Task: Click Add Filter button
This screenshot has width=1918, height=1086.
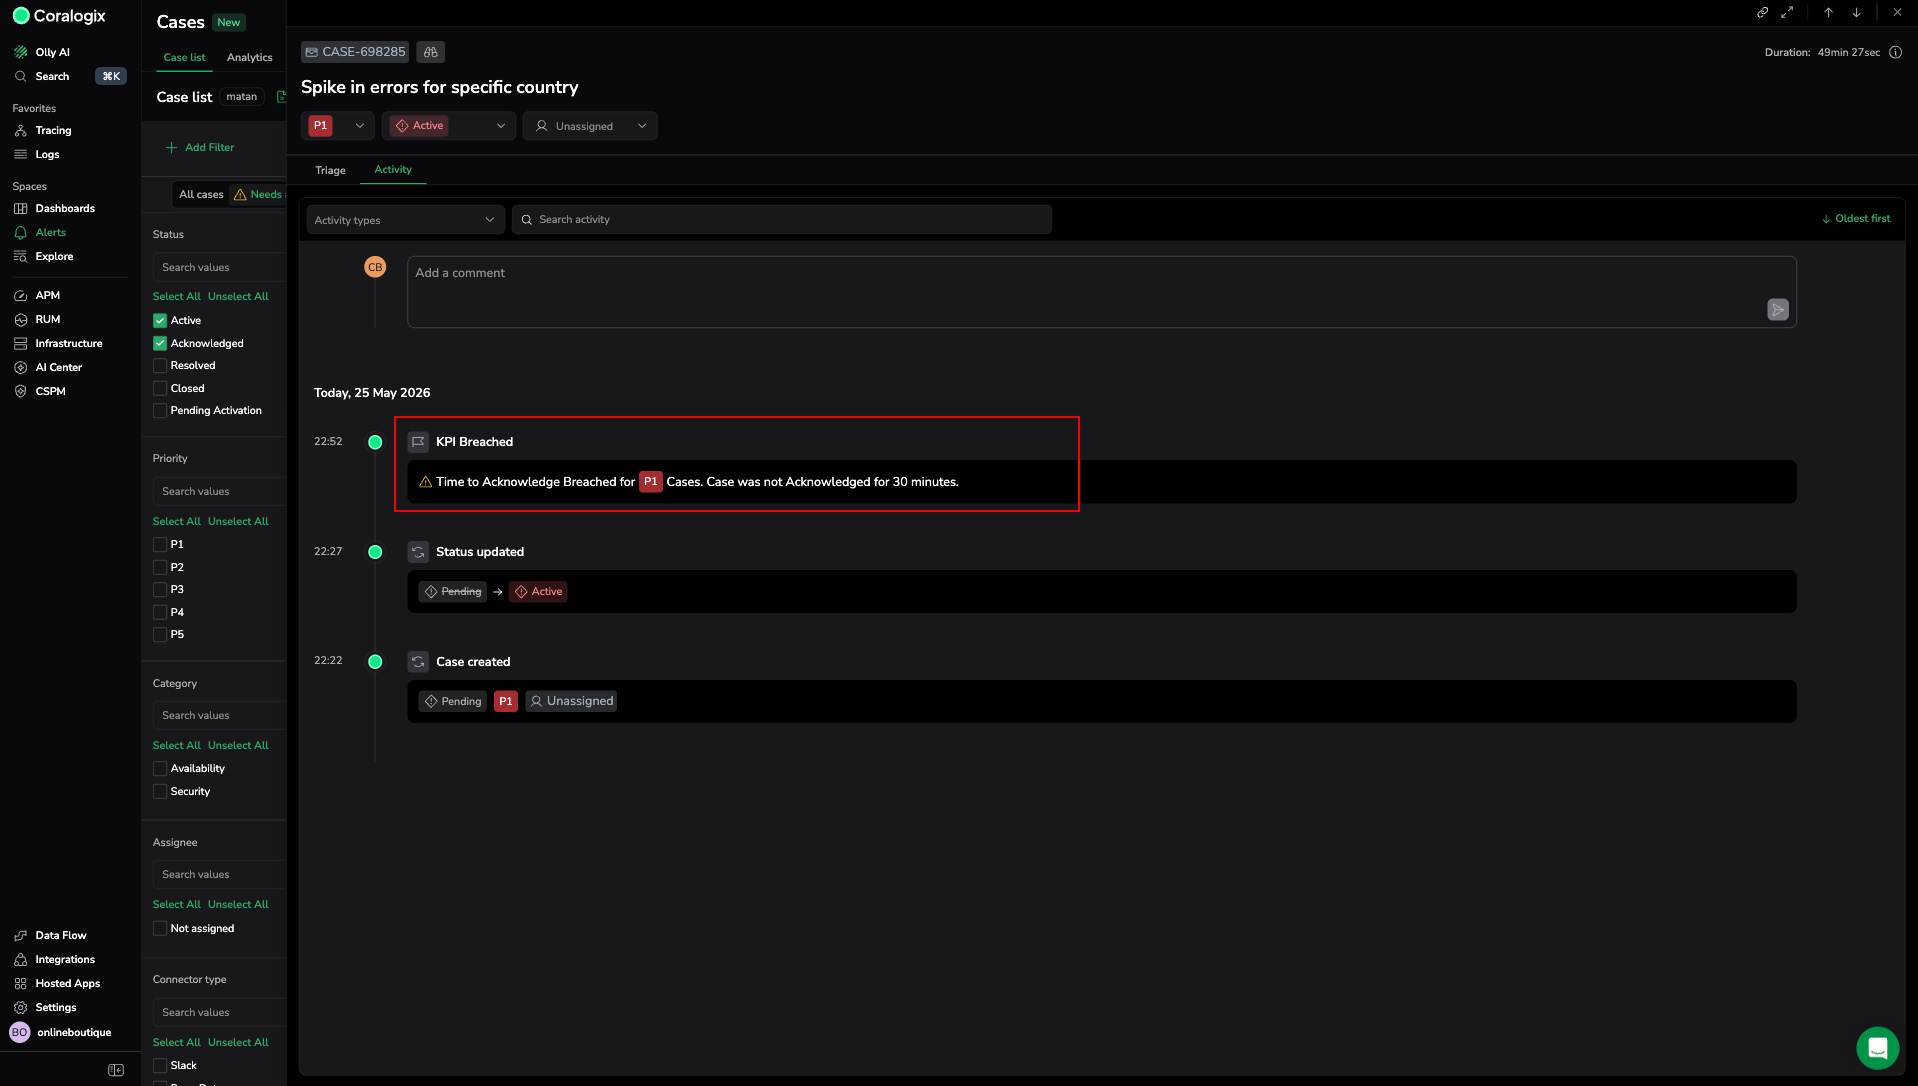Action: click(x=200, y=147)
